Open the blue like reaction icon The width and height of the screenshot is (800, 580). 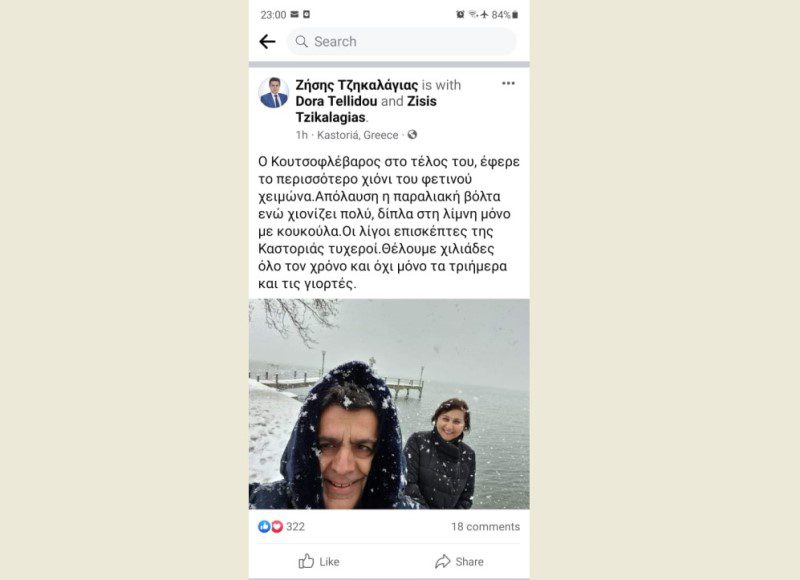(x=264, y=526)
